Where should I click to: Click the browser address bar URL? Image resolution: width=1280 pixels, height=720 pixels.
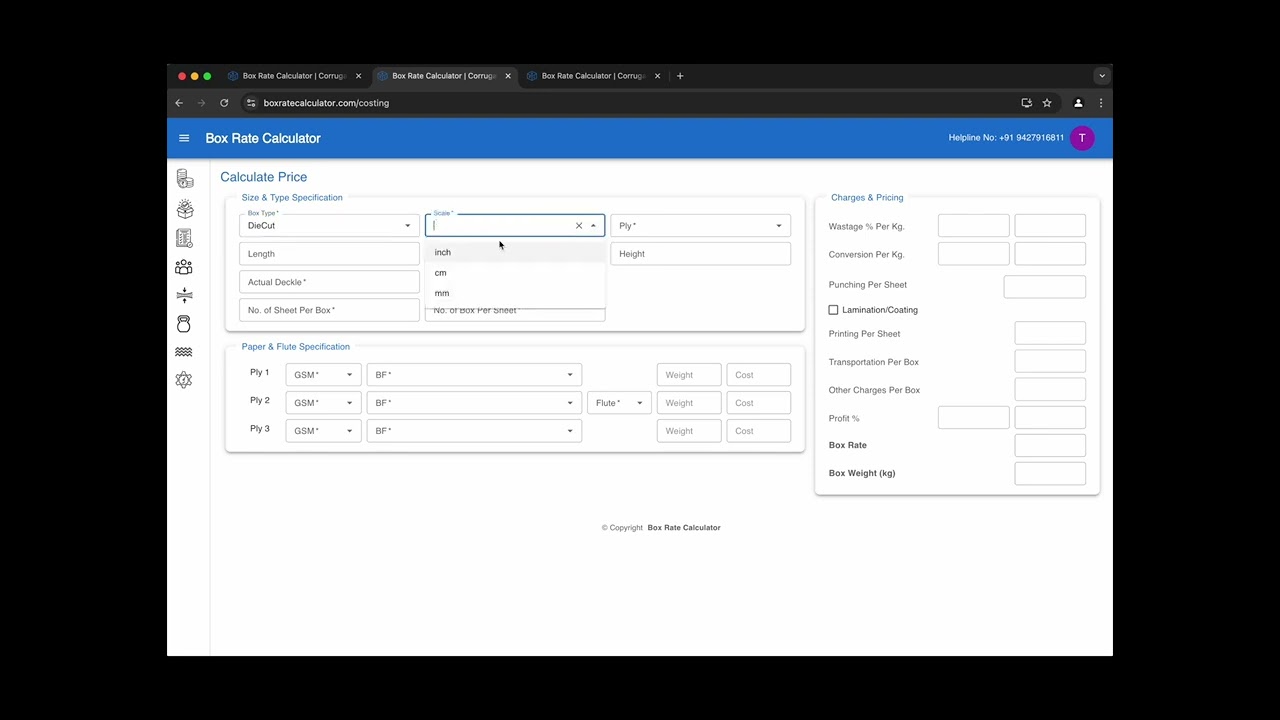pyautogui.click(x=326, y=103)
